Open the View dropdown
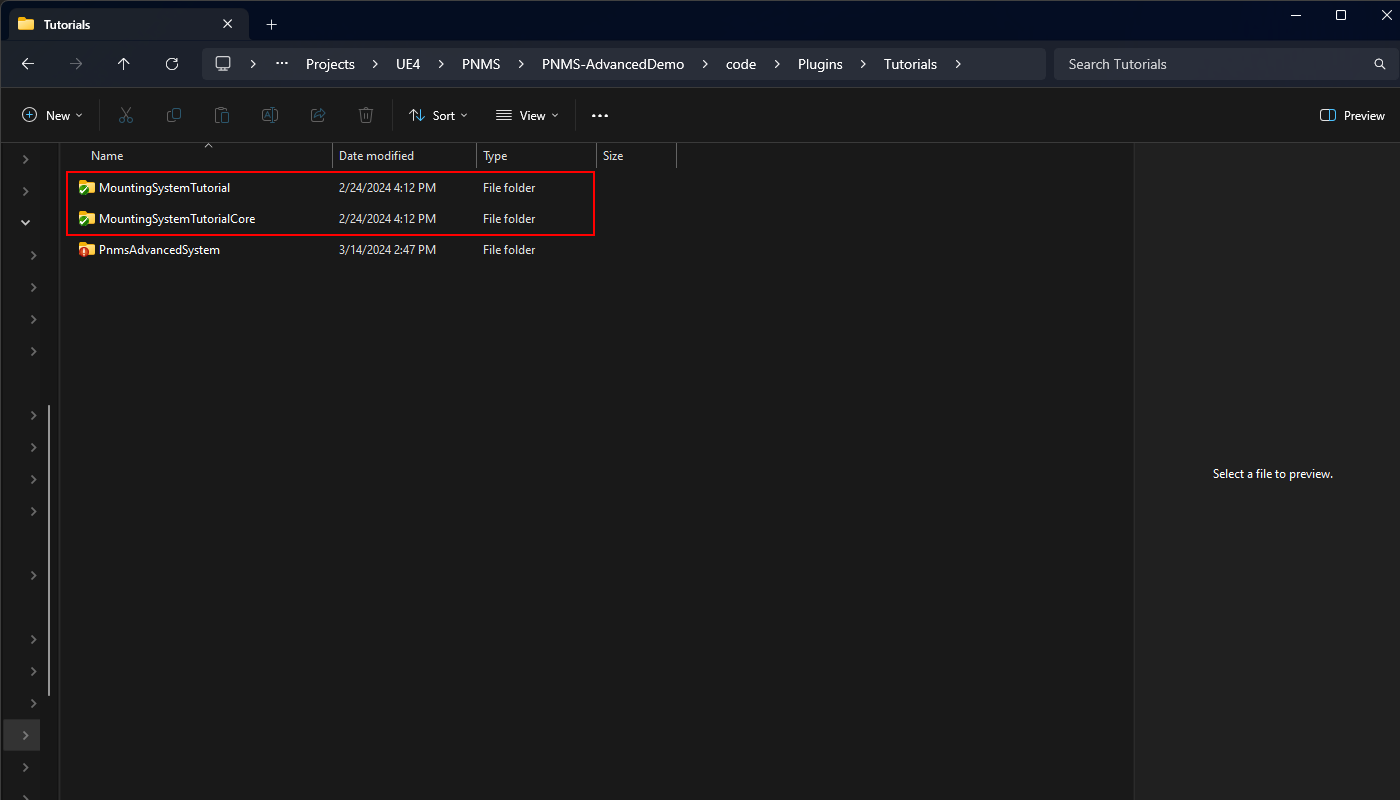This screenshot has width=1400, height=800. [527, 116]
